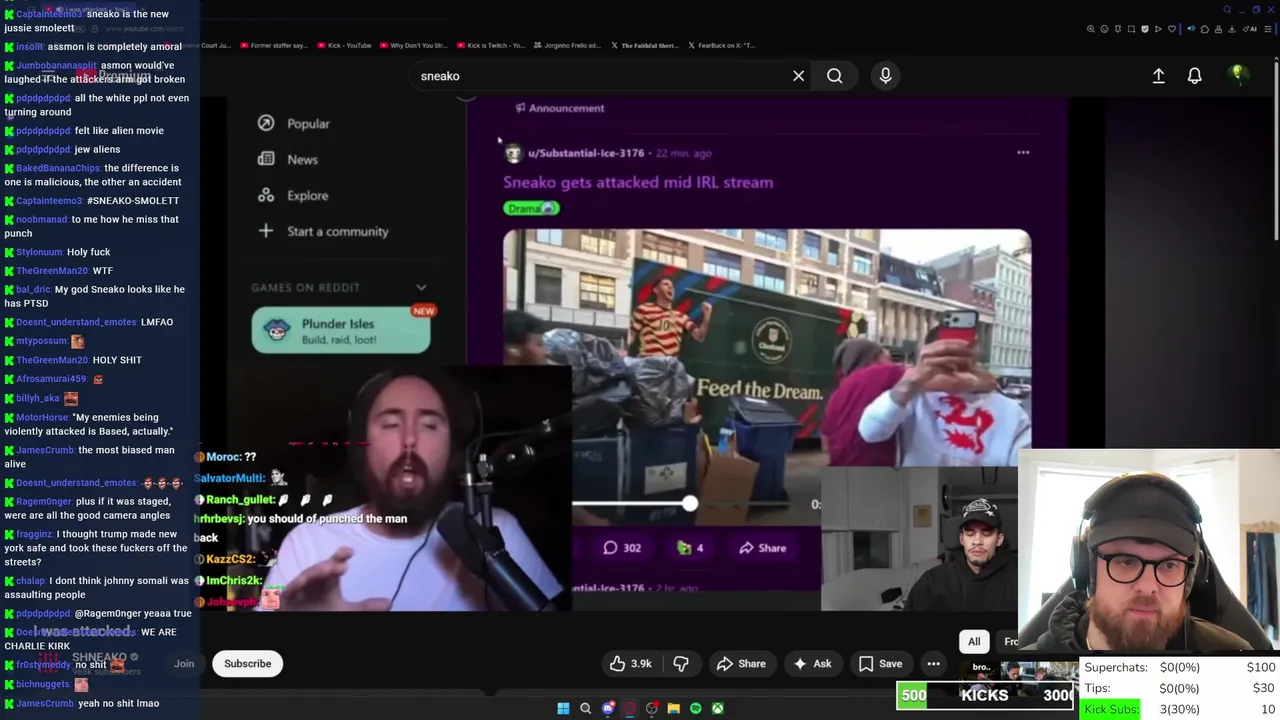The width and height of the screenshot is (1280, 720).
Task: Open Spotify from the taskbar
Action: 695,709
